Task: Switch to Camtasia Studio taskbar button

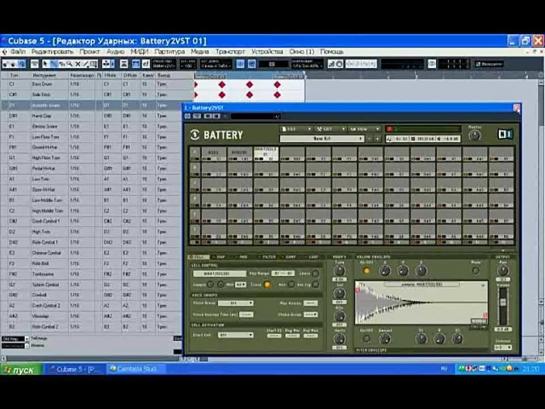Action: pyautogui.click(x=136, y=369)
